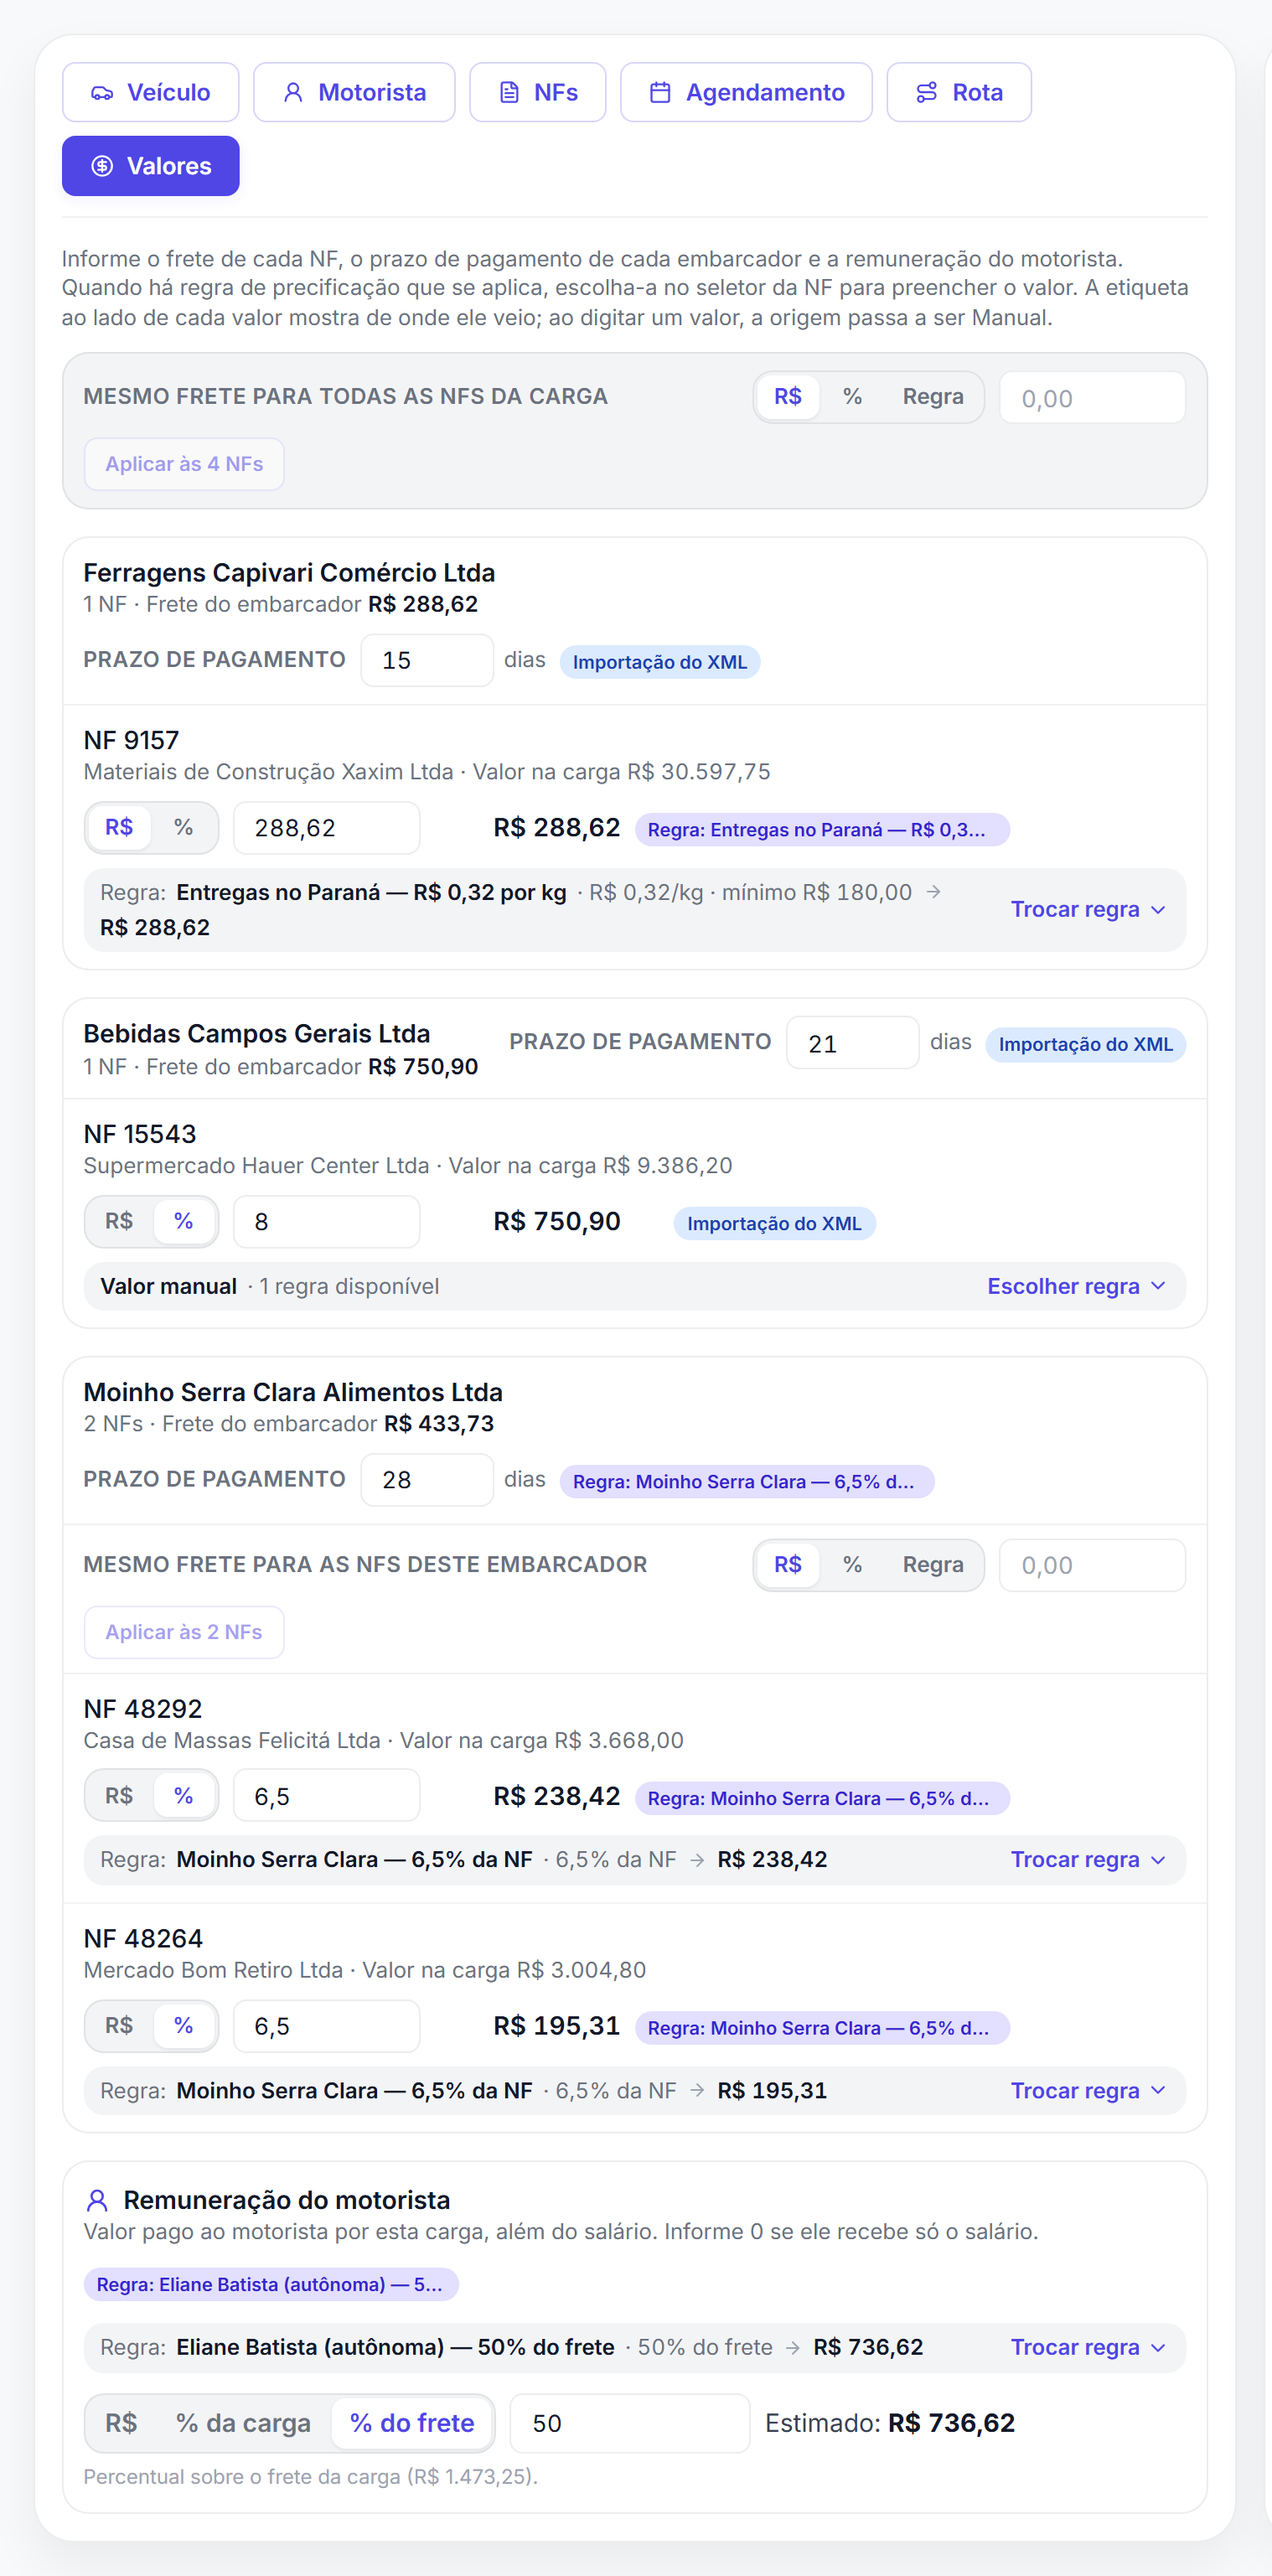Click the route icon on Rota

(x=927, y=93)
